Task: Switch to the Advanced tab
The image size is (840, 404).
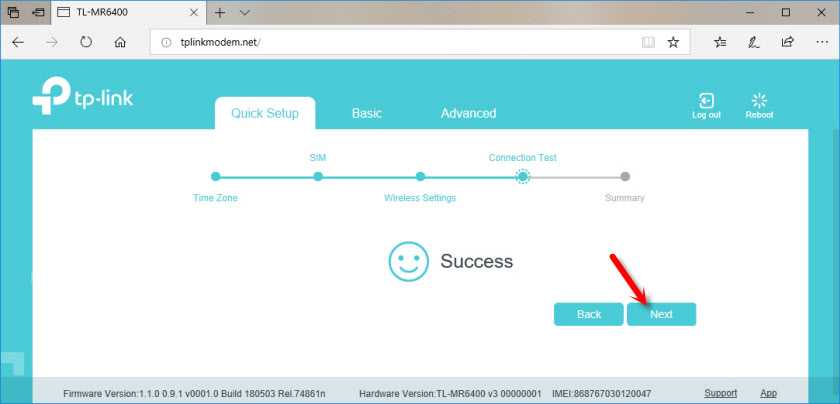Action: click(468, 113)
